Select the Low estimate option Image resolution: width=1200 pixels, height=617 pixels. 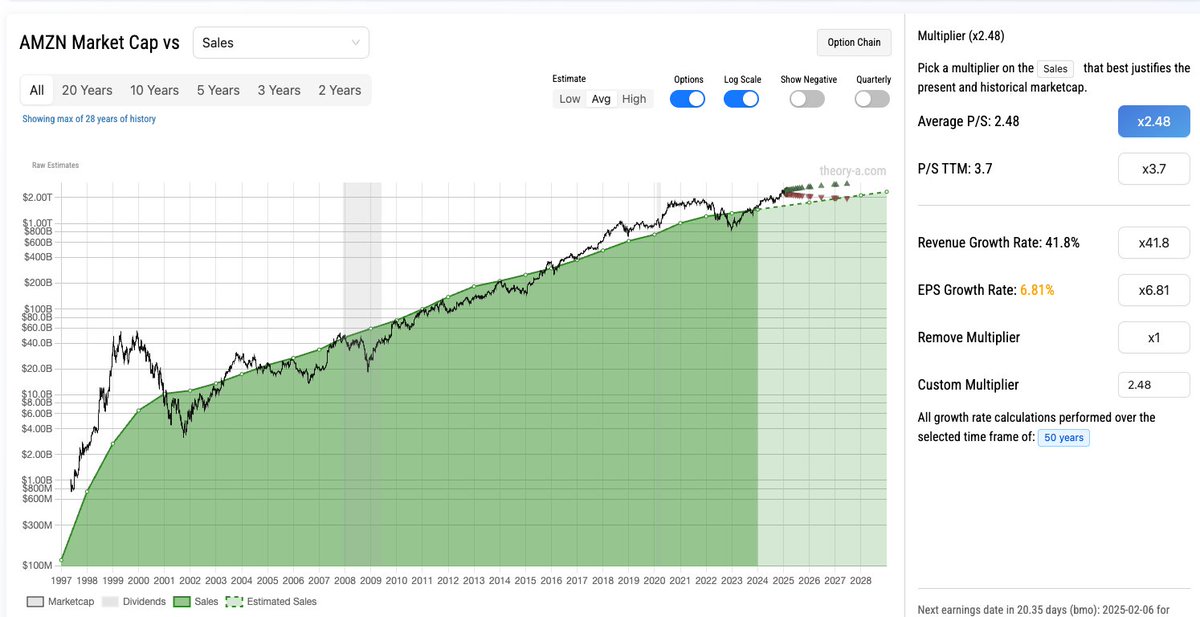570,99
